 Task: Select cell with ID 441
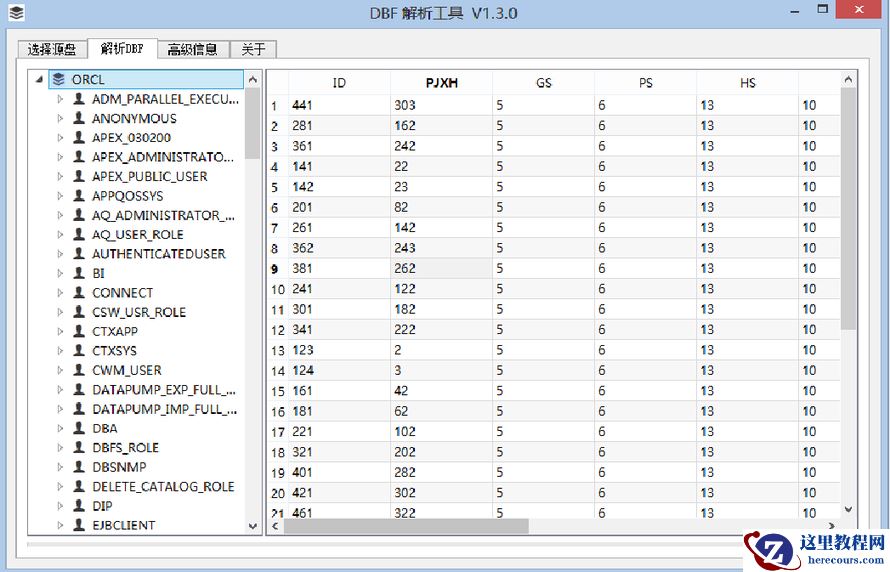tap(339, 106)
